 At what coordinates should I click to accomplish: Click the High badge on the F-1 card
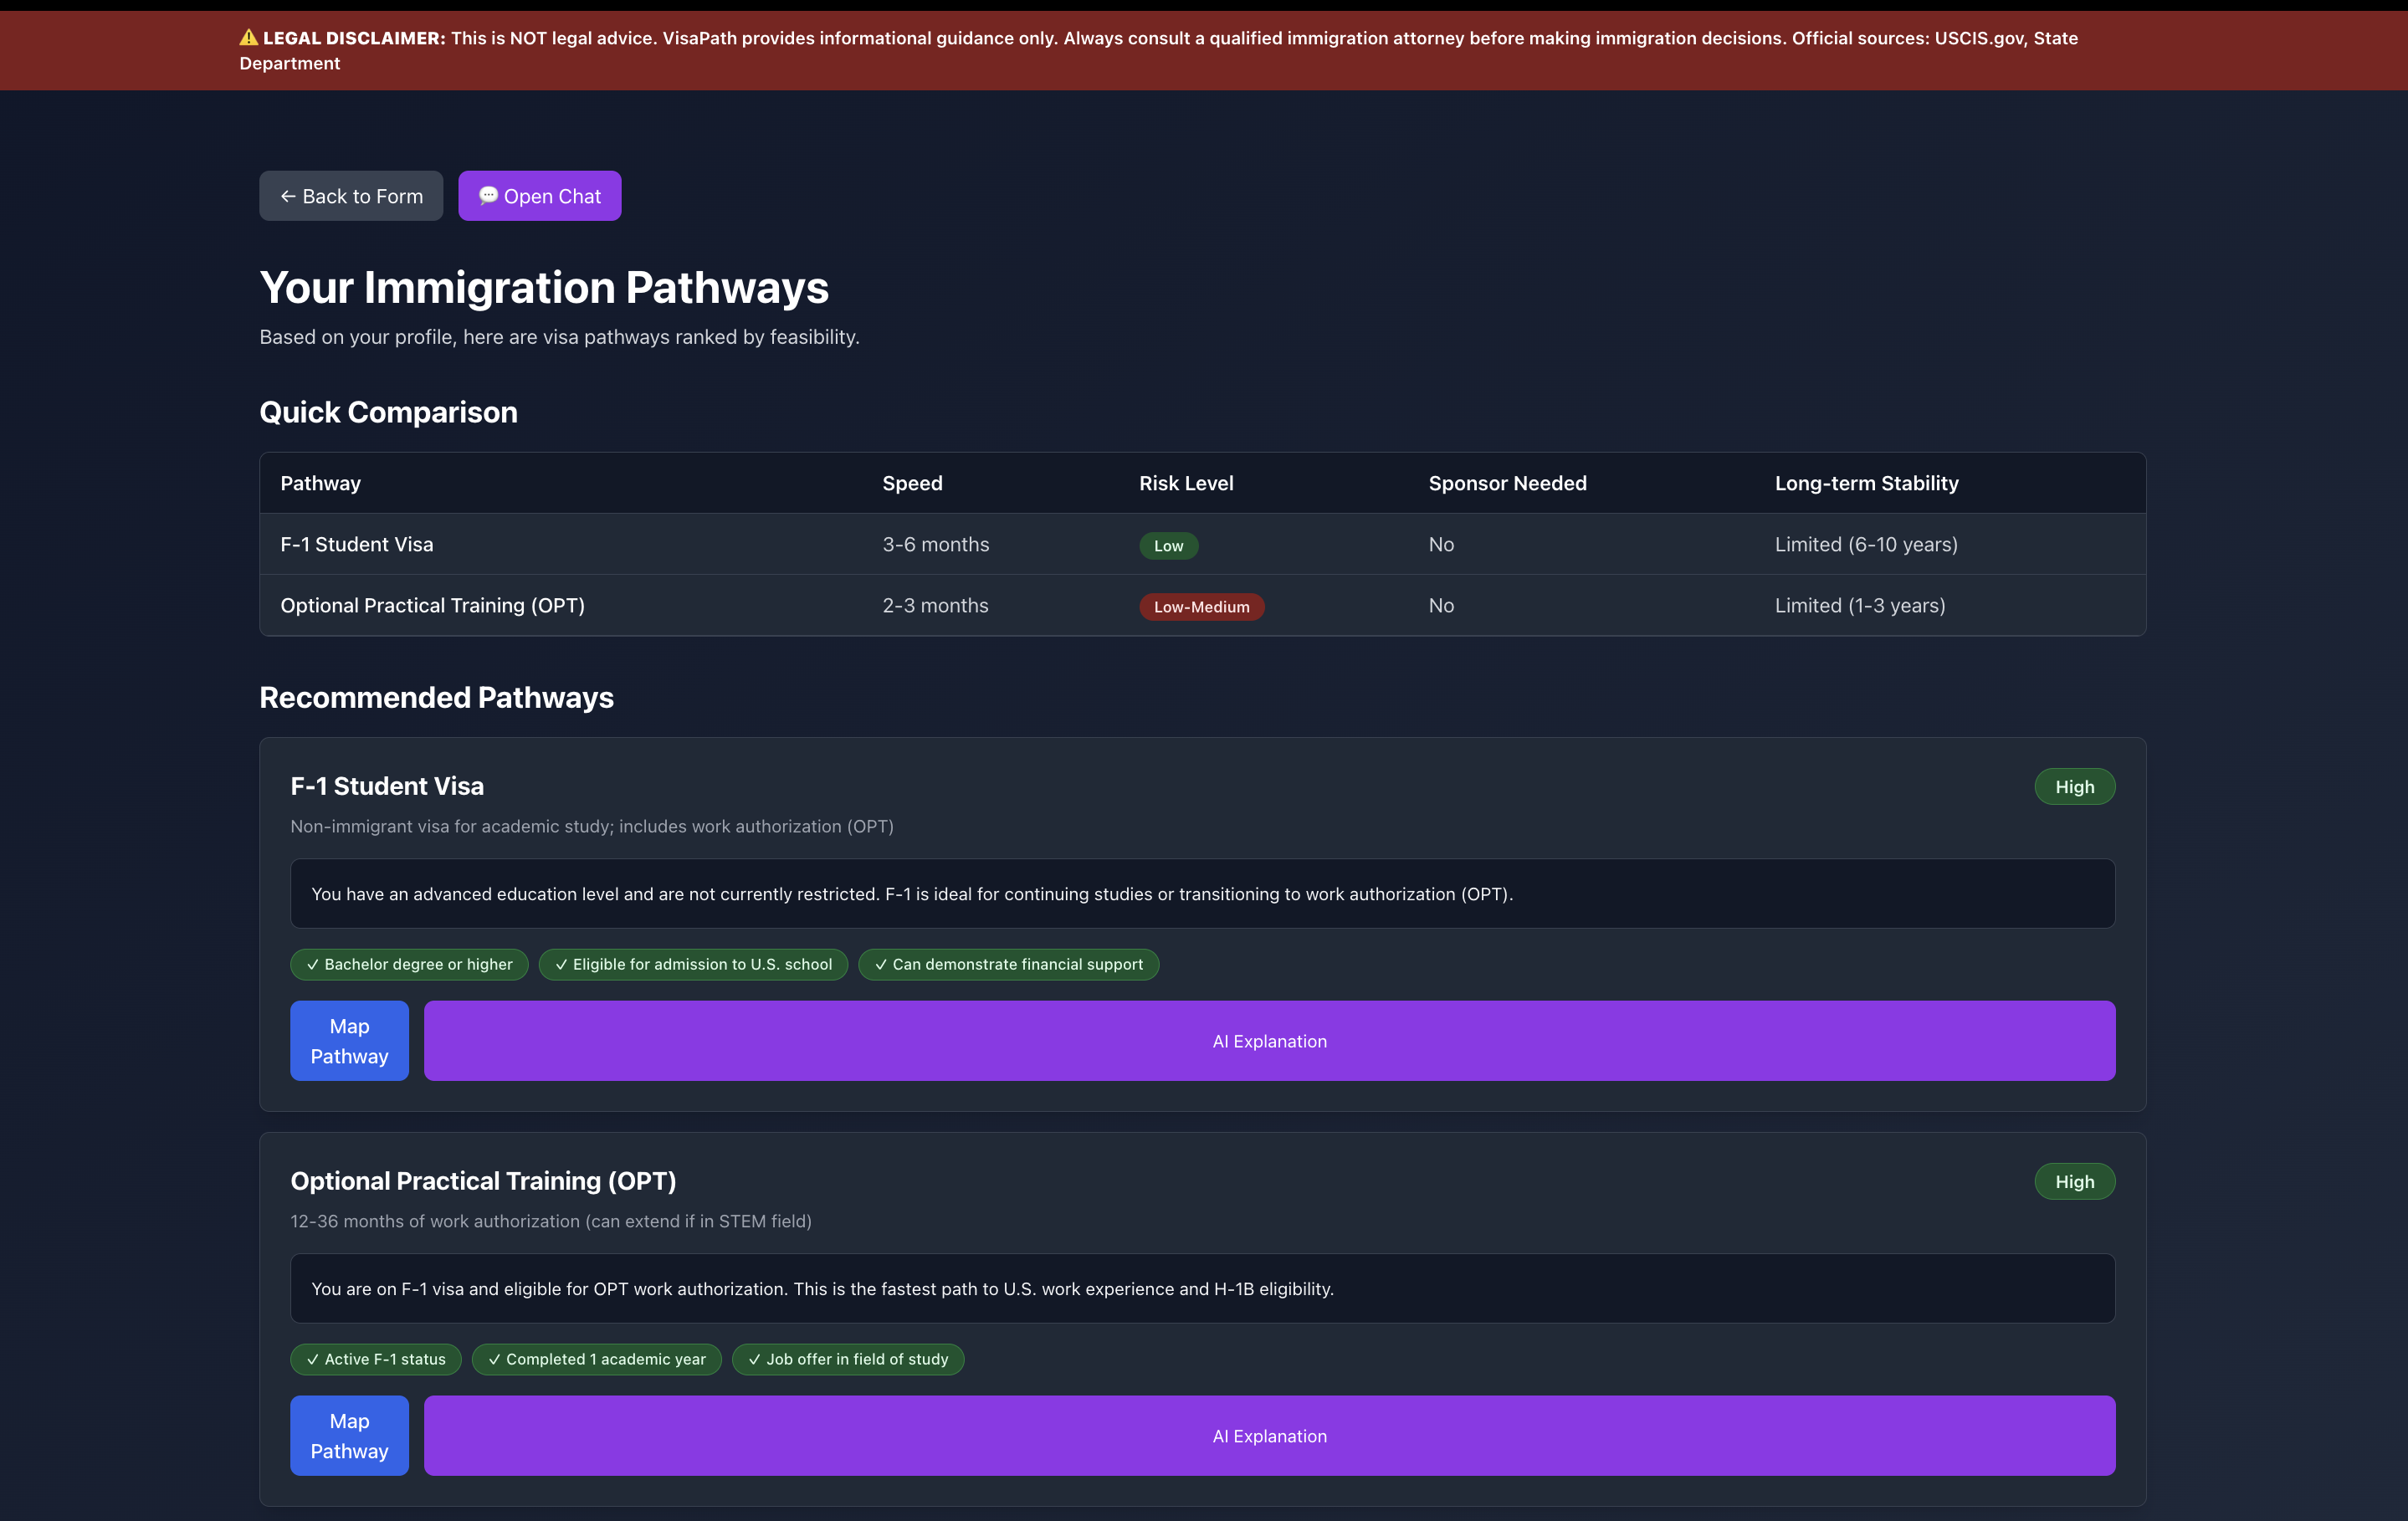coord(2074,787)
